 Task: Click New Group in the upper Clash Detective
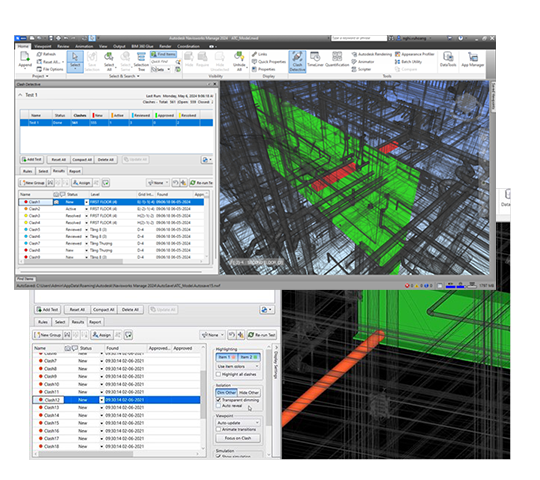pyautogui.click(x=33, y=183)
